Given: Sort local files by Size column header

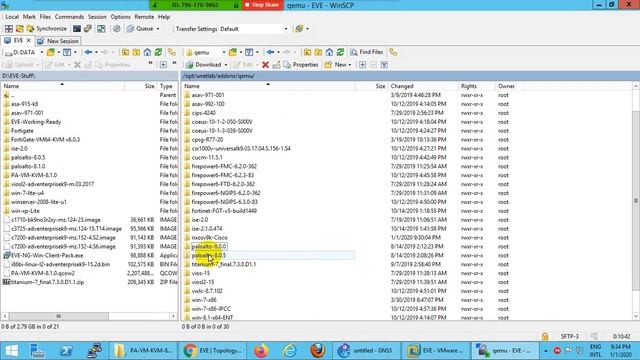Looking at the screenshot, I should [140, 86].
